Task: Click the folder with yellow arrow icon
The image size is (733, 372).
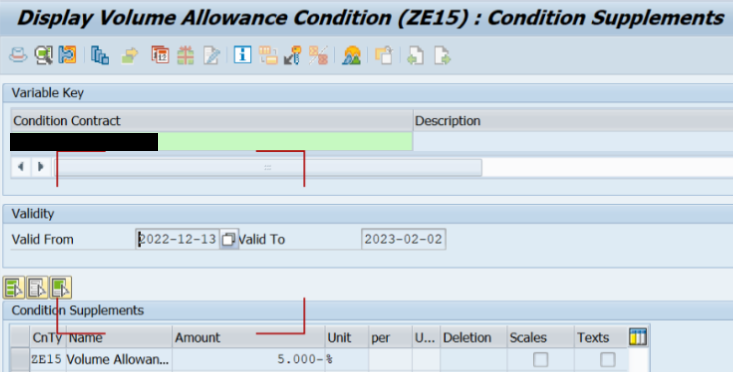Action: pyautogui.click(x=129, y=55)
